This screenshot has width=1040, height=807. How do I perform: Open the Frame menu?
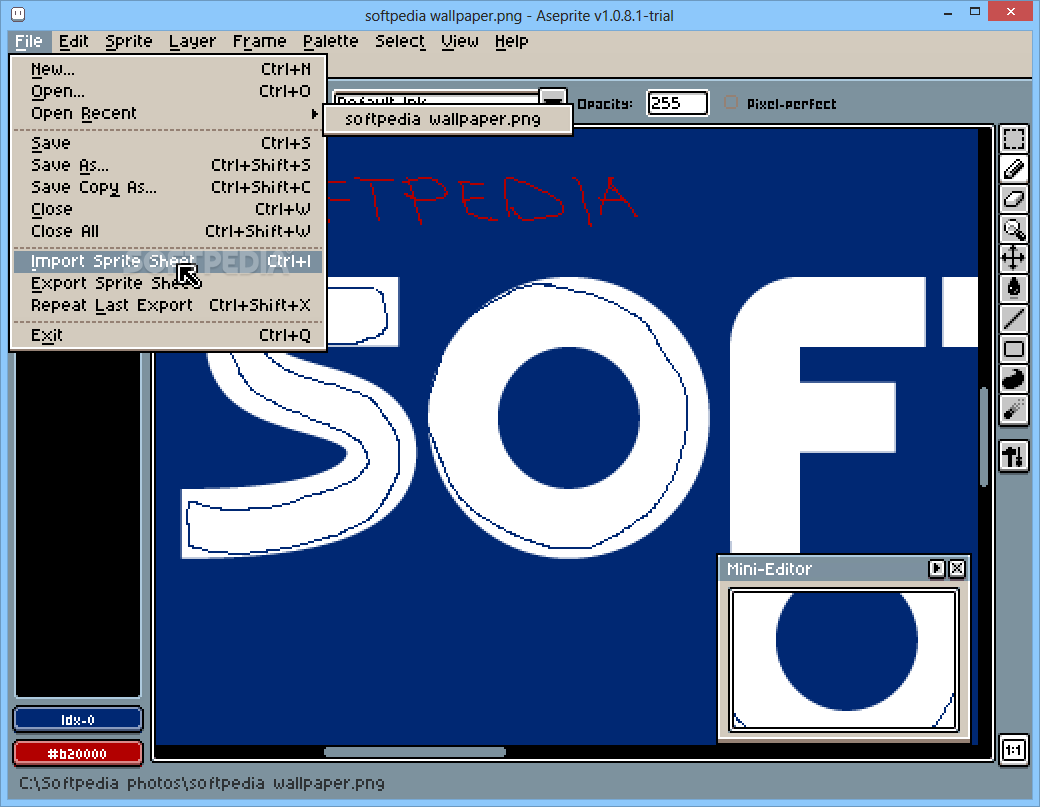point(259,41)
